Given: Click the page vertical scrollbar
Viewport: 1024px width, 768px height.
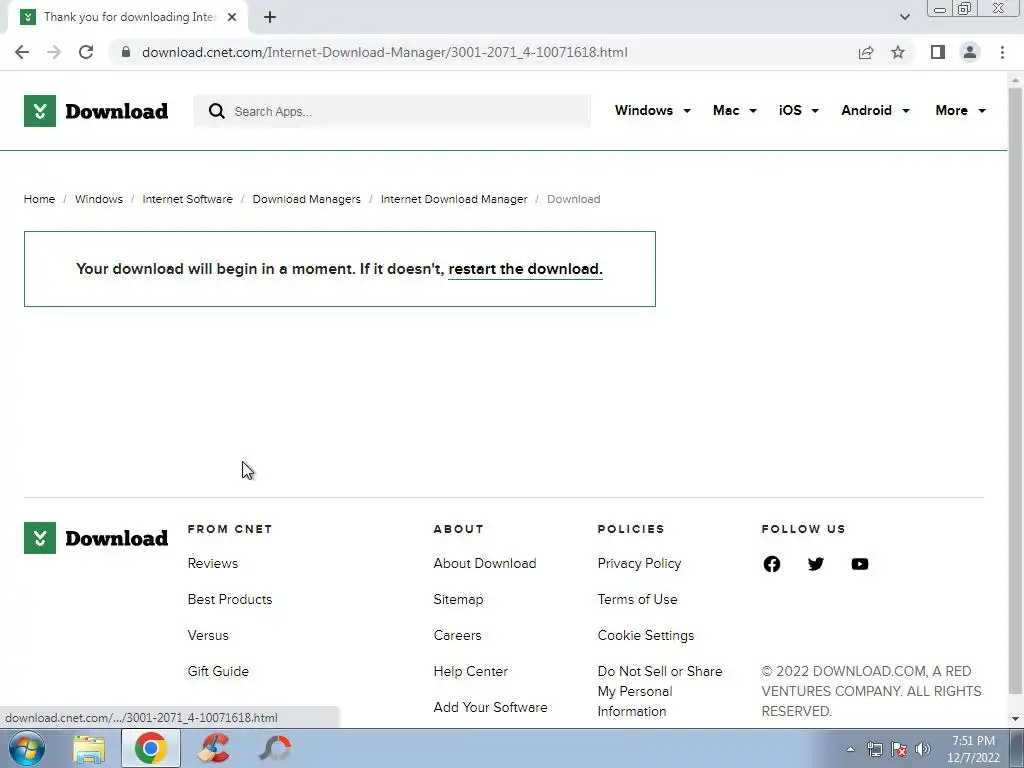Looking at the screenshot, I should 1015,390.
